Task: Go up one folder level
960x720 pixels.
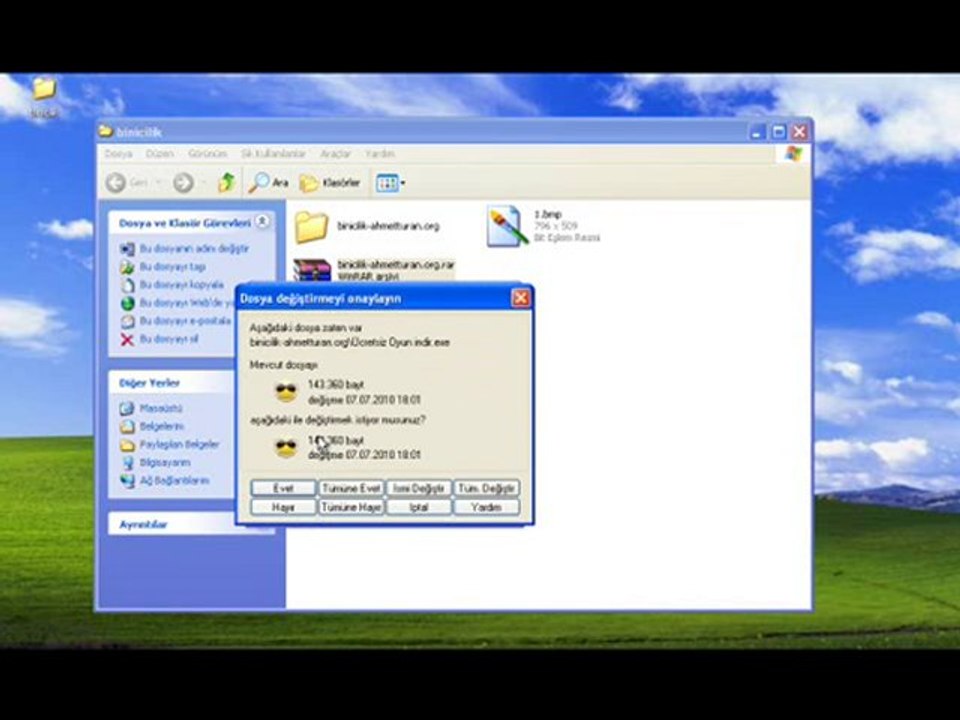Action: [227, 182]
